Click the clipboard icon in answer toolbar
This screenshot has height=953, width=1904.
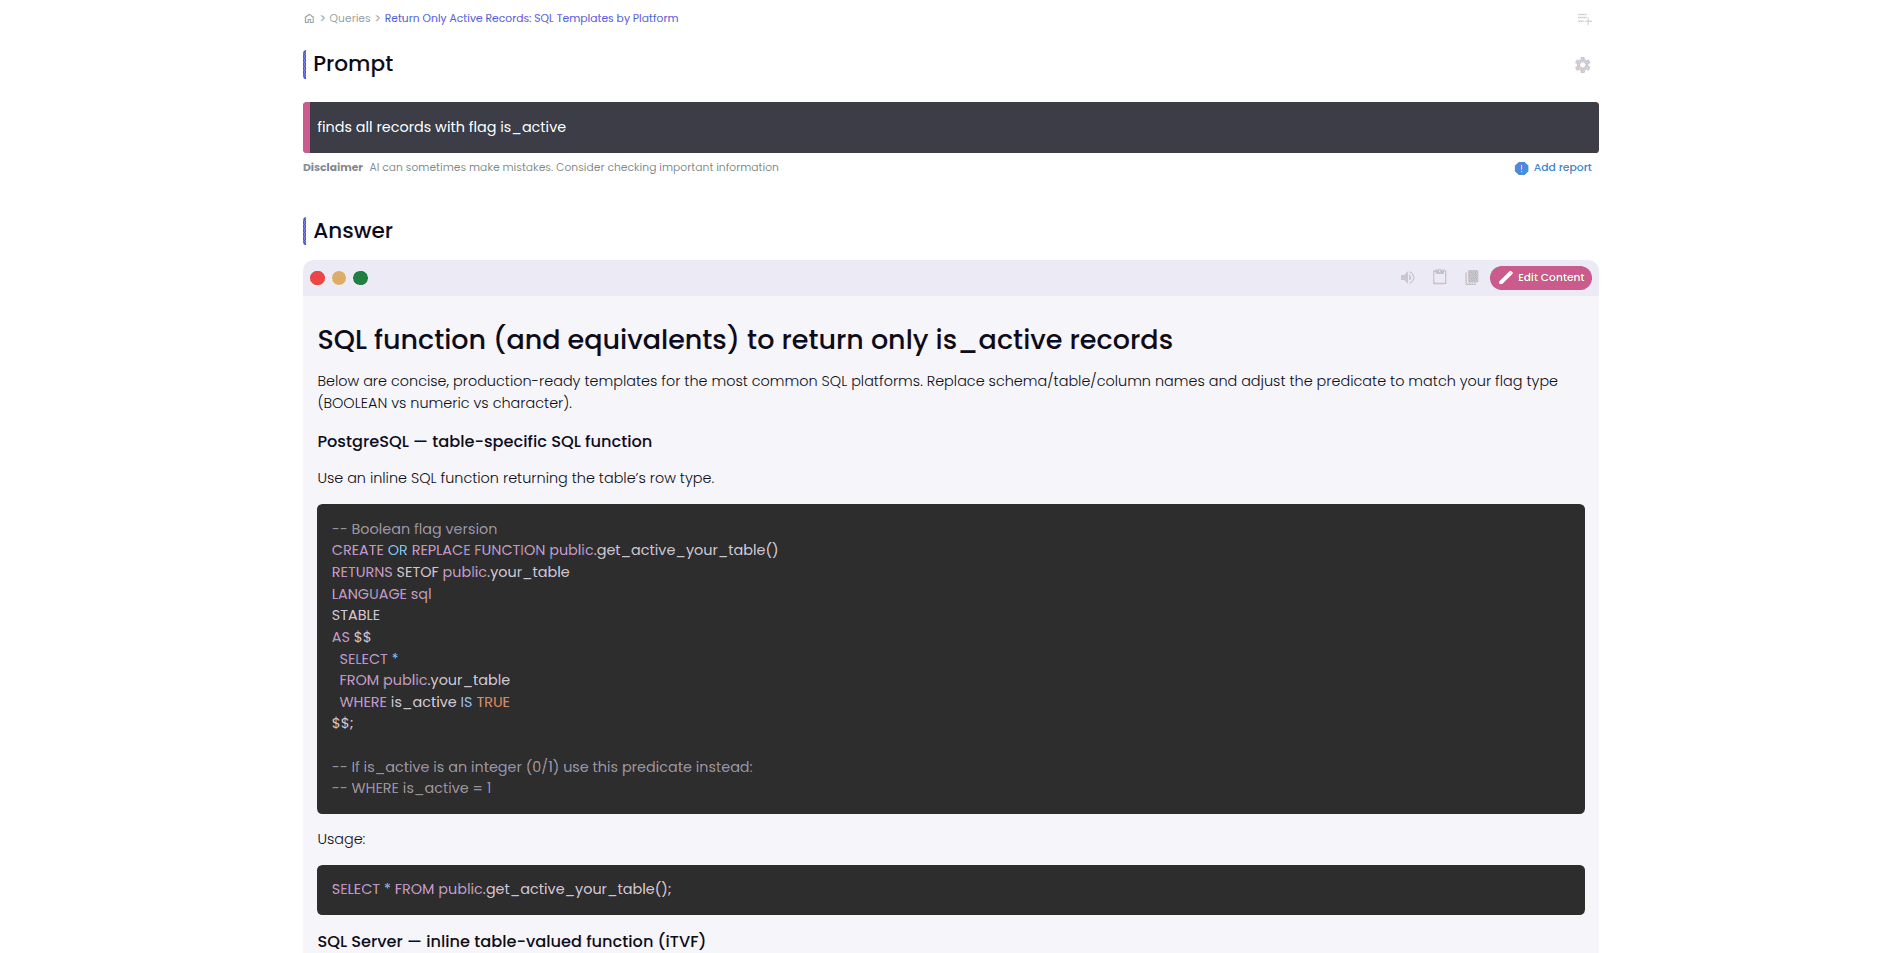pos(1440,278)
